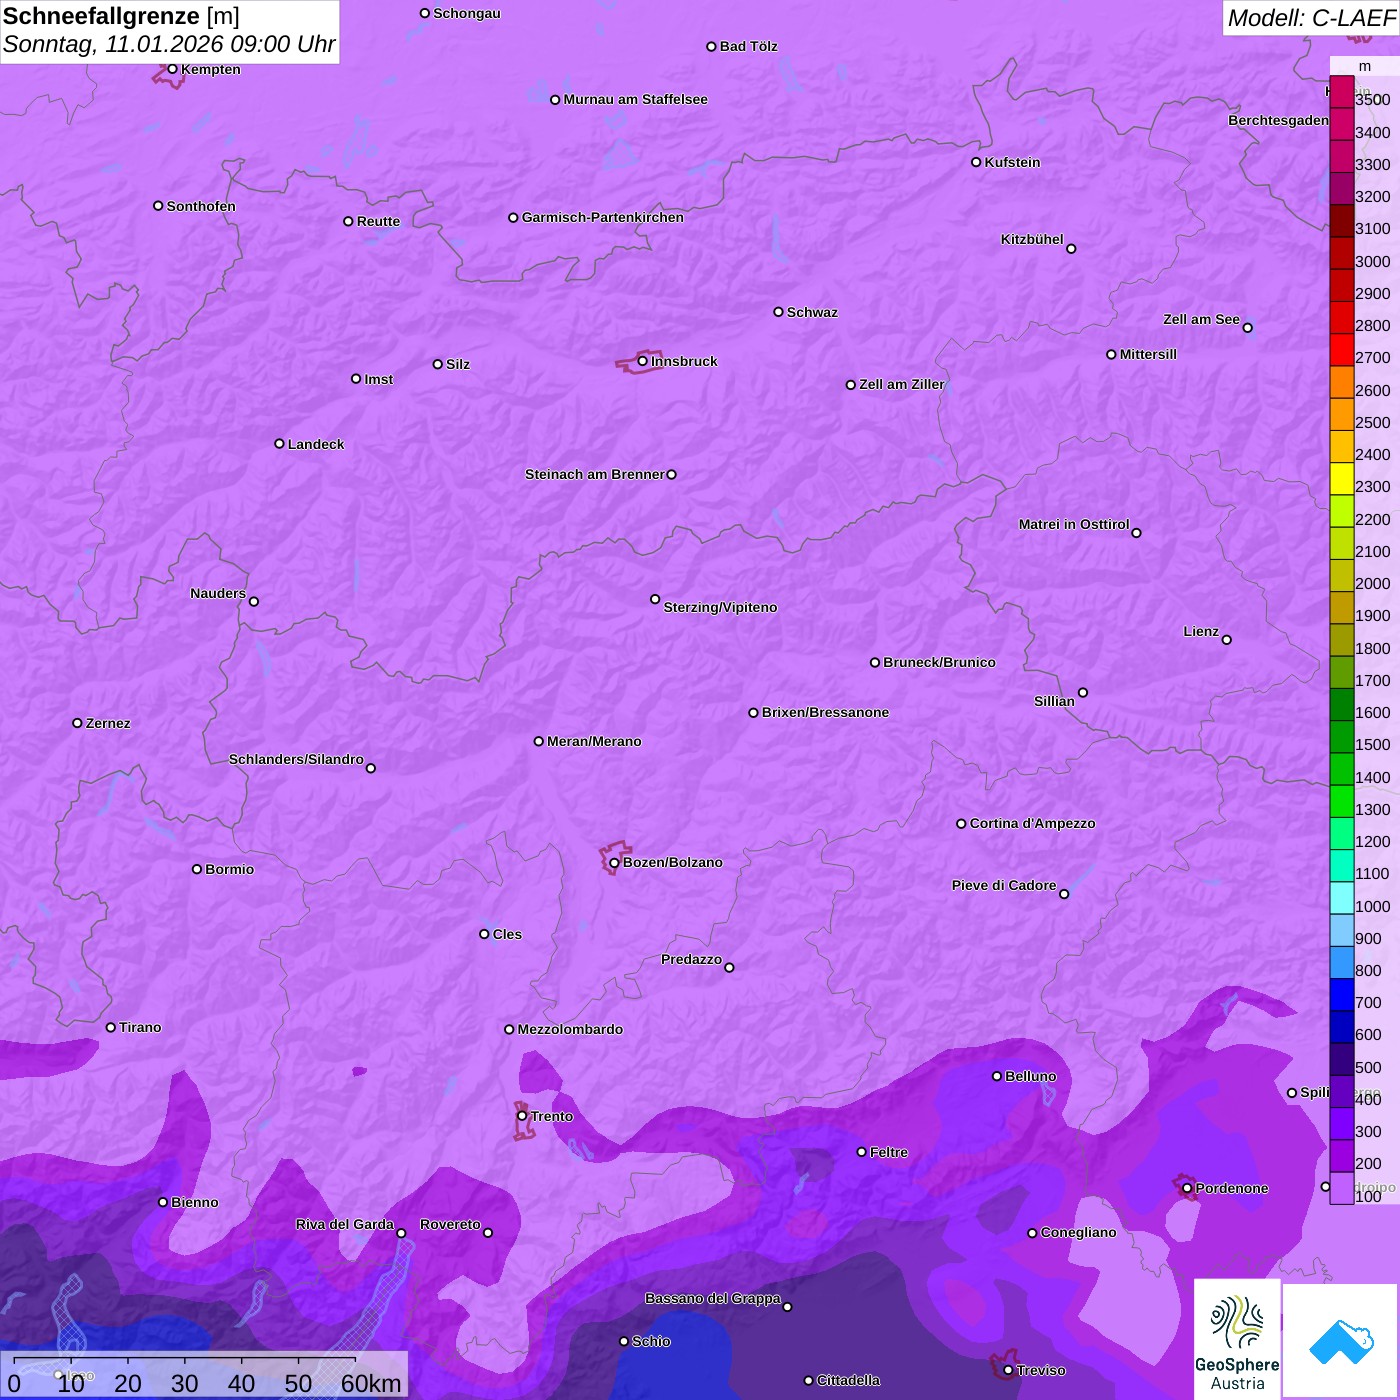Viewport: 1400px width, 1400px height.
Task: Click the Kempten city marker dot
Action: point(172,69)
